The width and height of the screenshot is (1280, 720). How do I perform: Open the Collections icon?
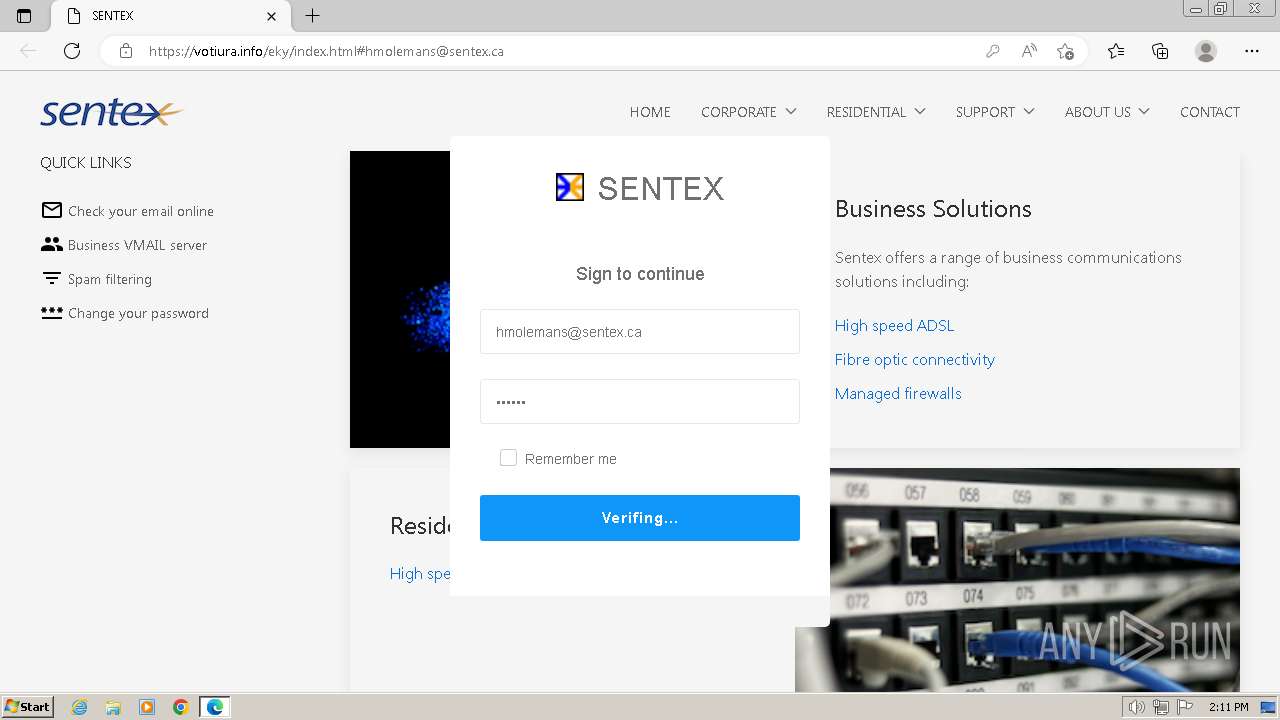click(x=1160, y=51)
